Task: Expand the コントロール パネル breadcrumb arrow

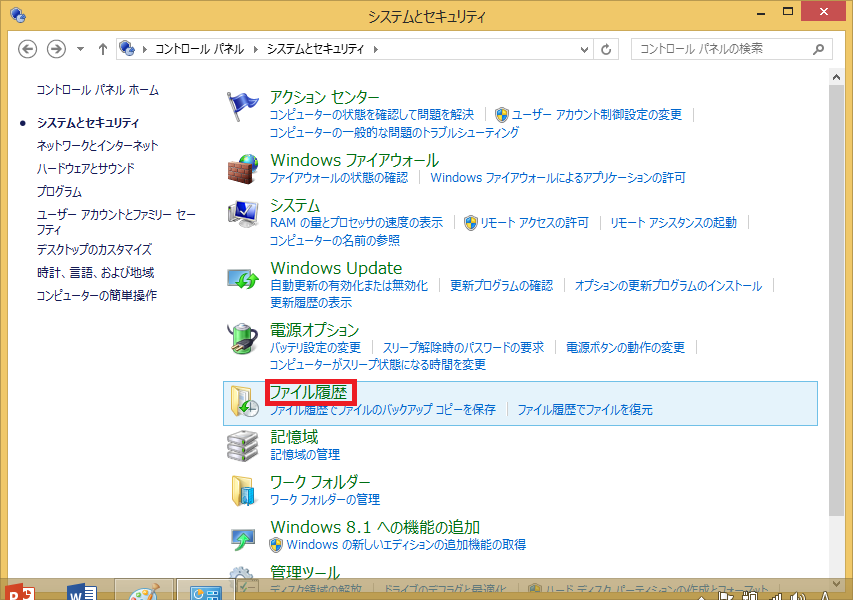Action: [x=256, y=50]
